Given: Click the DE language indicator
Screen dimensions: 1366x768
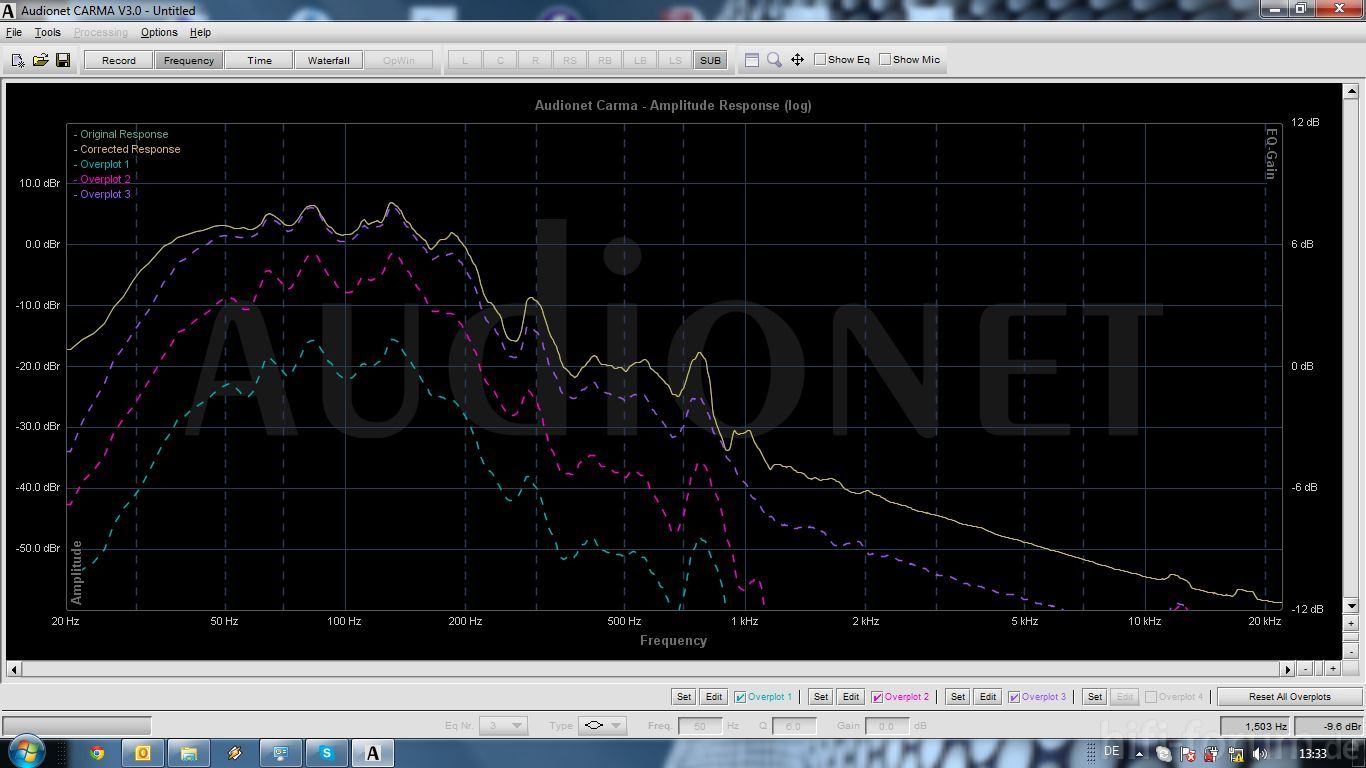Looking at the screenshot, I should pos(1112,751).
